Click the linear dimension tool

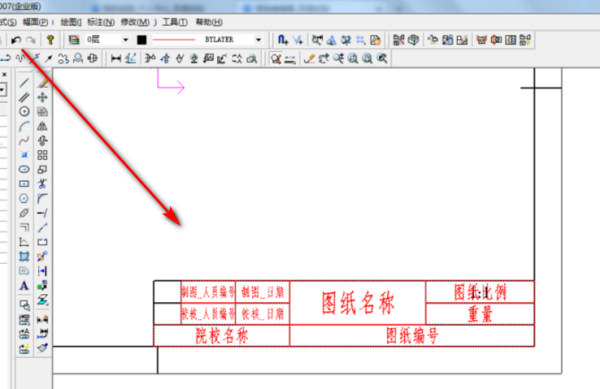pyautogui.click(x=116, y=59)
